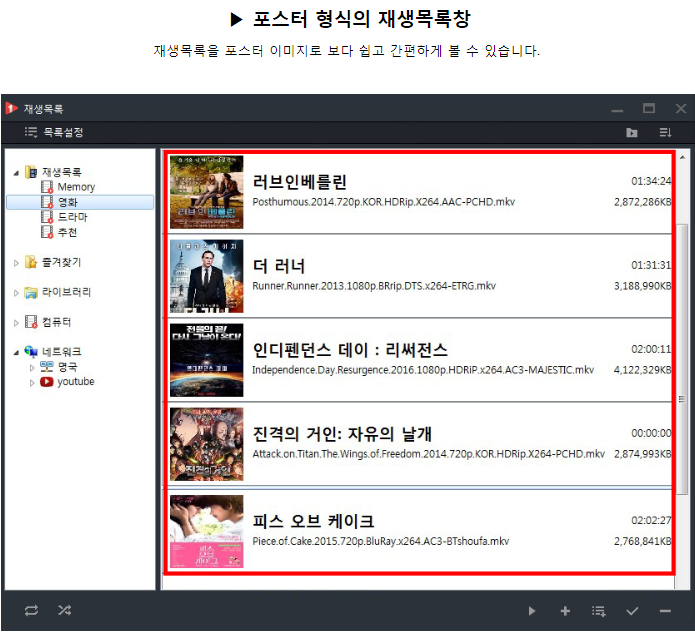The width and height of the screenshot is (695, 639).
Task: Click the 추천 playlist film icon
Action: pos(47,232)
